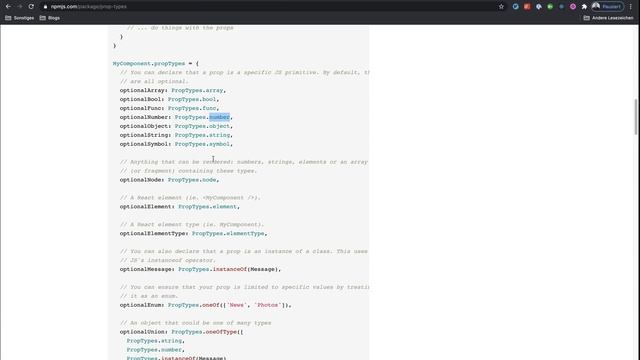Image resolution: width=640 pixels, height=360 pixels.
Task: Go forward to the next page
Action: click(20, 7)
